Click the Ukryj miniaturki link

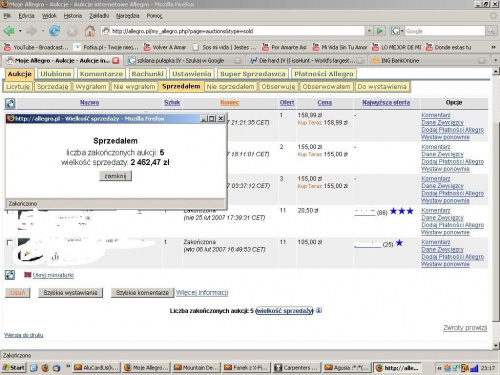tap(53, 275)
